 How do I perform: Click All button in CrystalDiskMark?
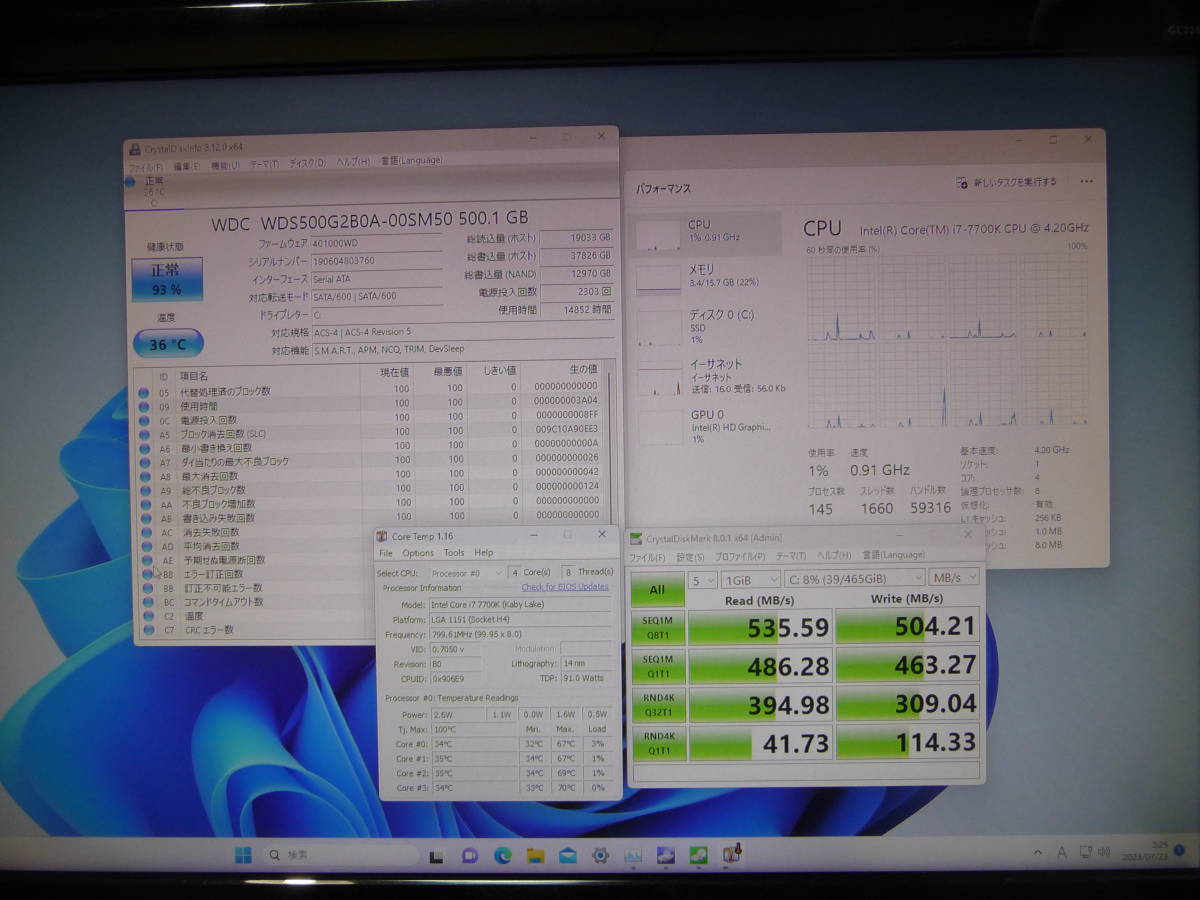point(657,590)
